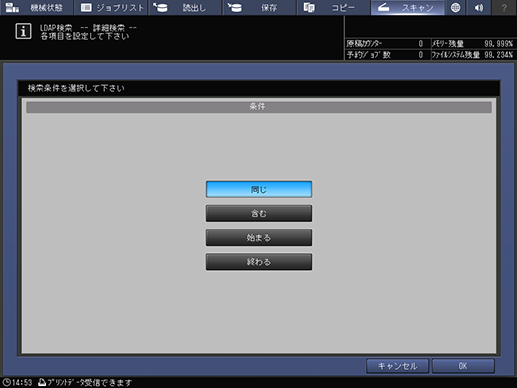This screenshot has height=388, width=517.
Task: Open the 読出し recall tab
Action: tap(185, 7)
